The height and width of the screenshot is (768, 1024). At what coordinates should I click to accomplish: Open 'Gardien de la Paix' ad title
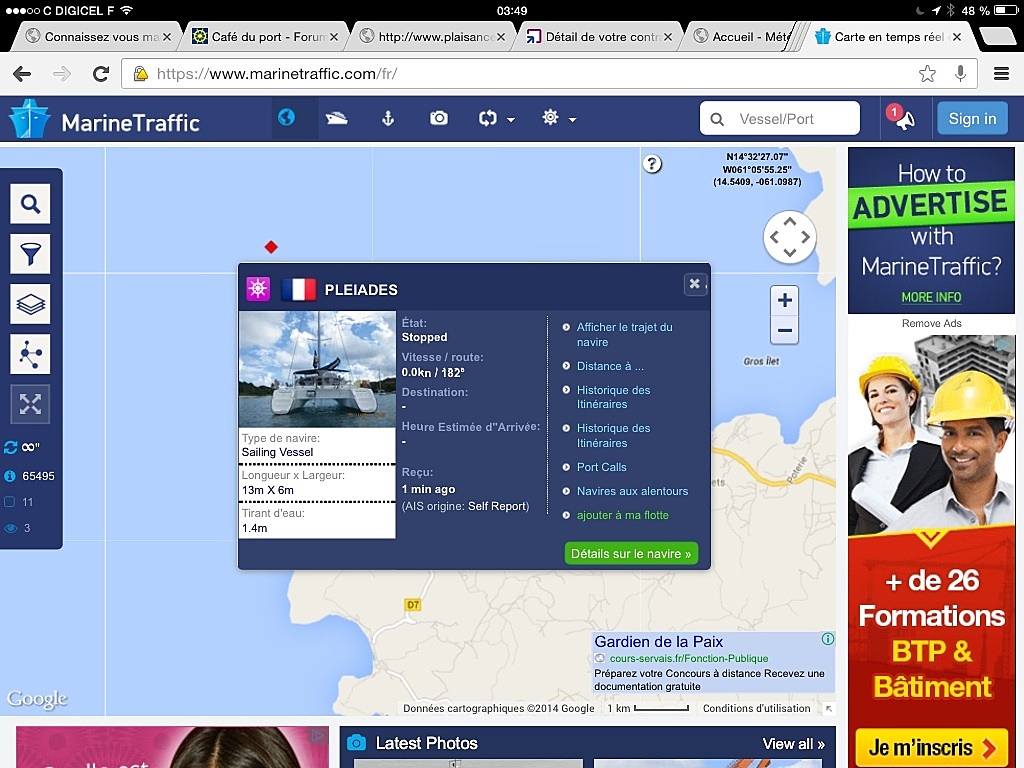[x=658, y=641]
